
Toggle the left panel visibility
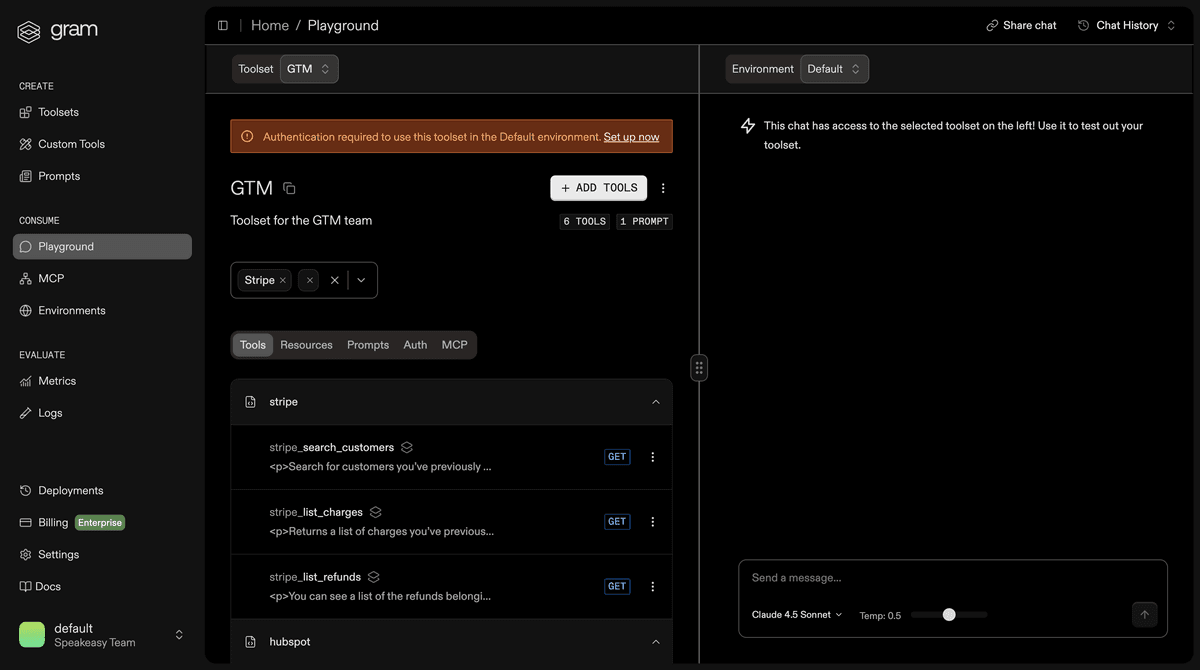[222, 25]
